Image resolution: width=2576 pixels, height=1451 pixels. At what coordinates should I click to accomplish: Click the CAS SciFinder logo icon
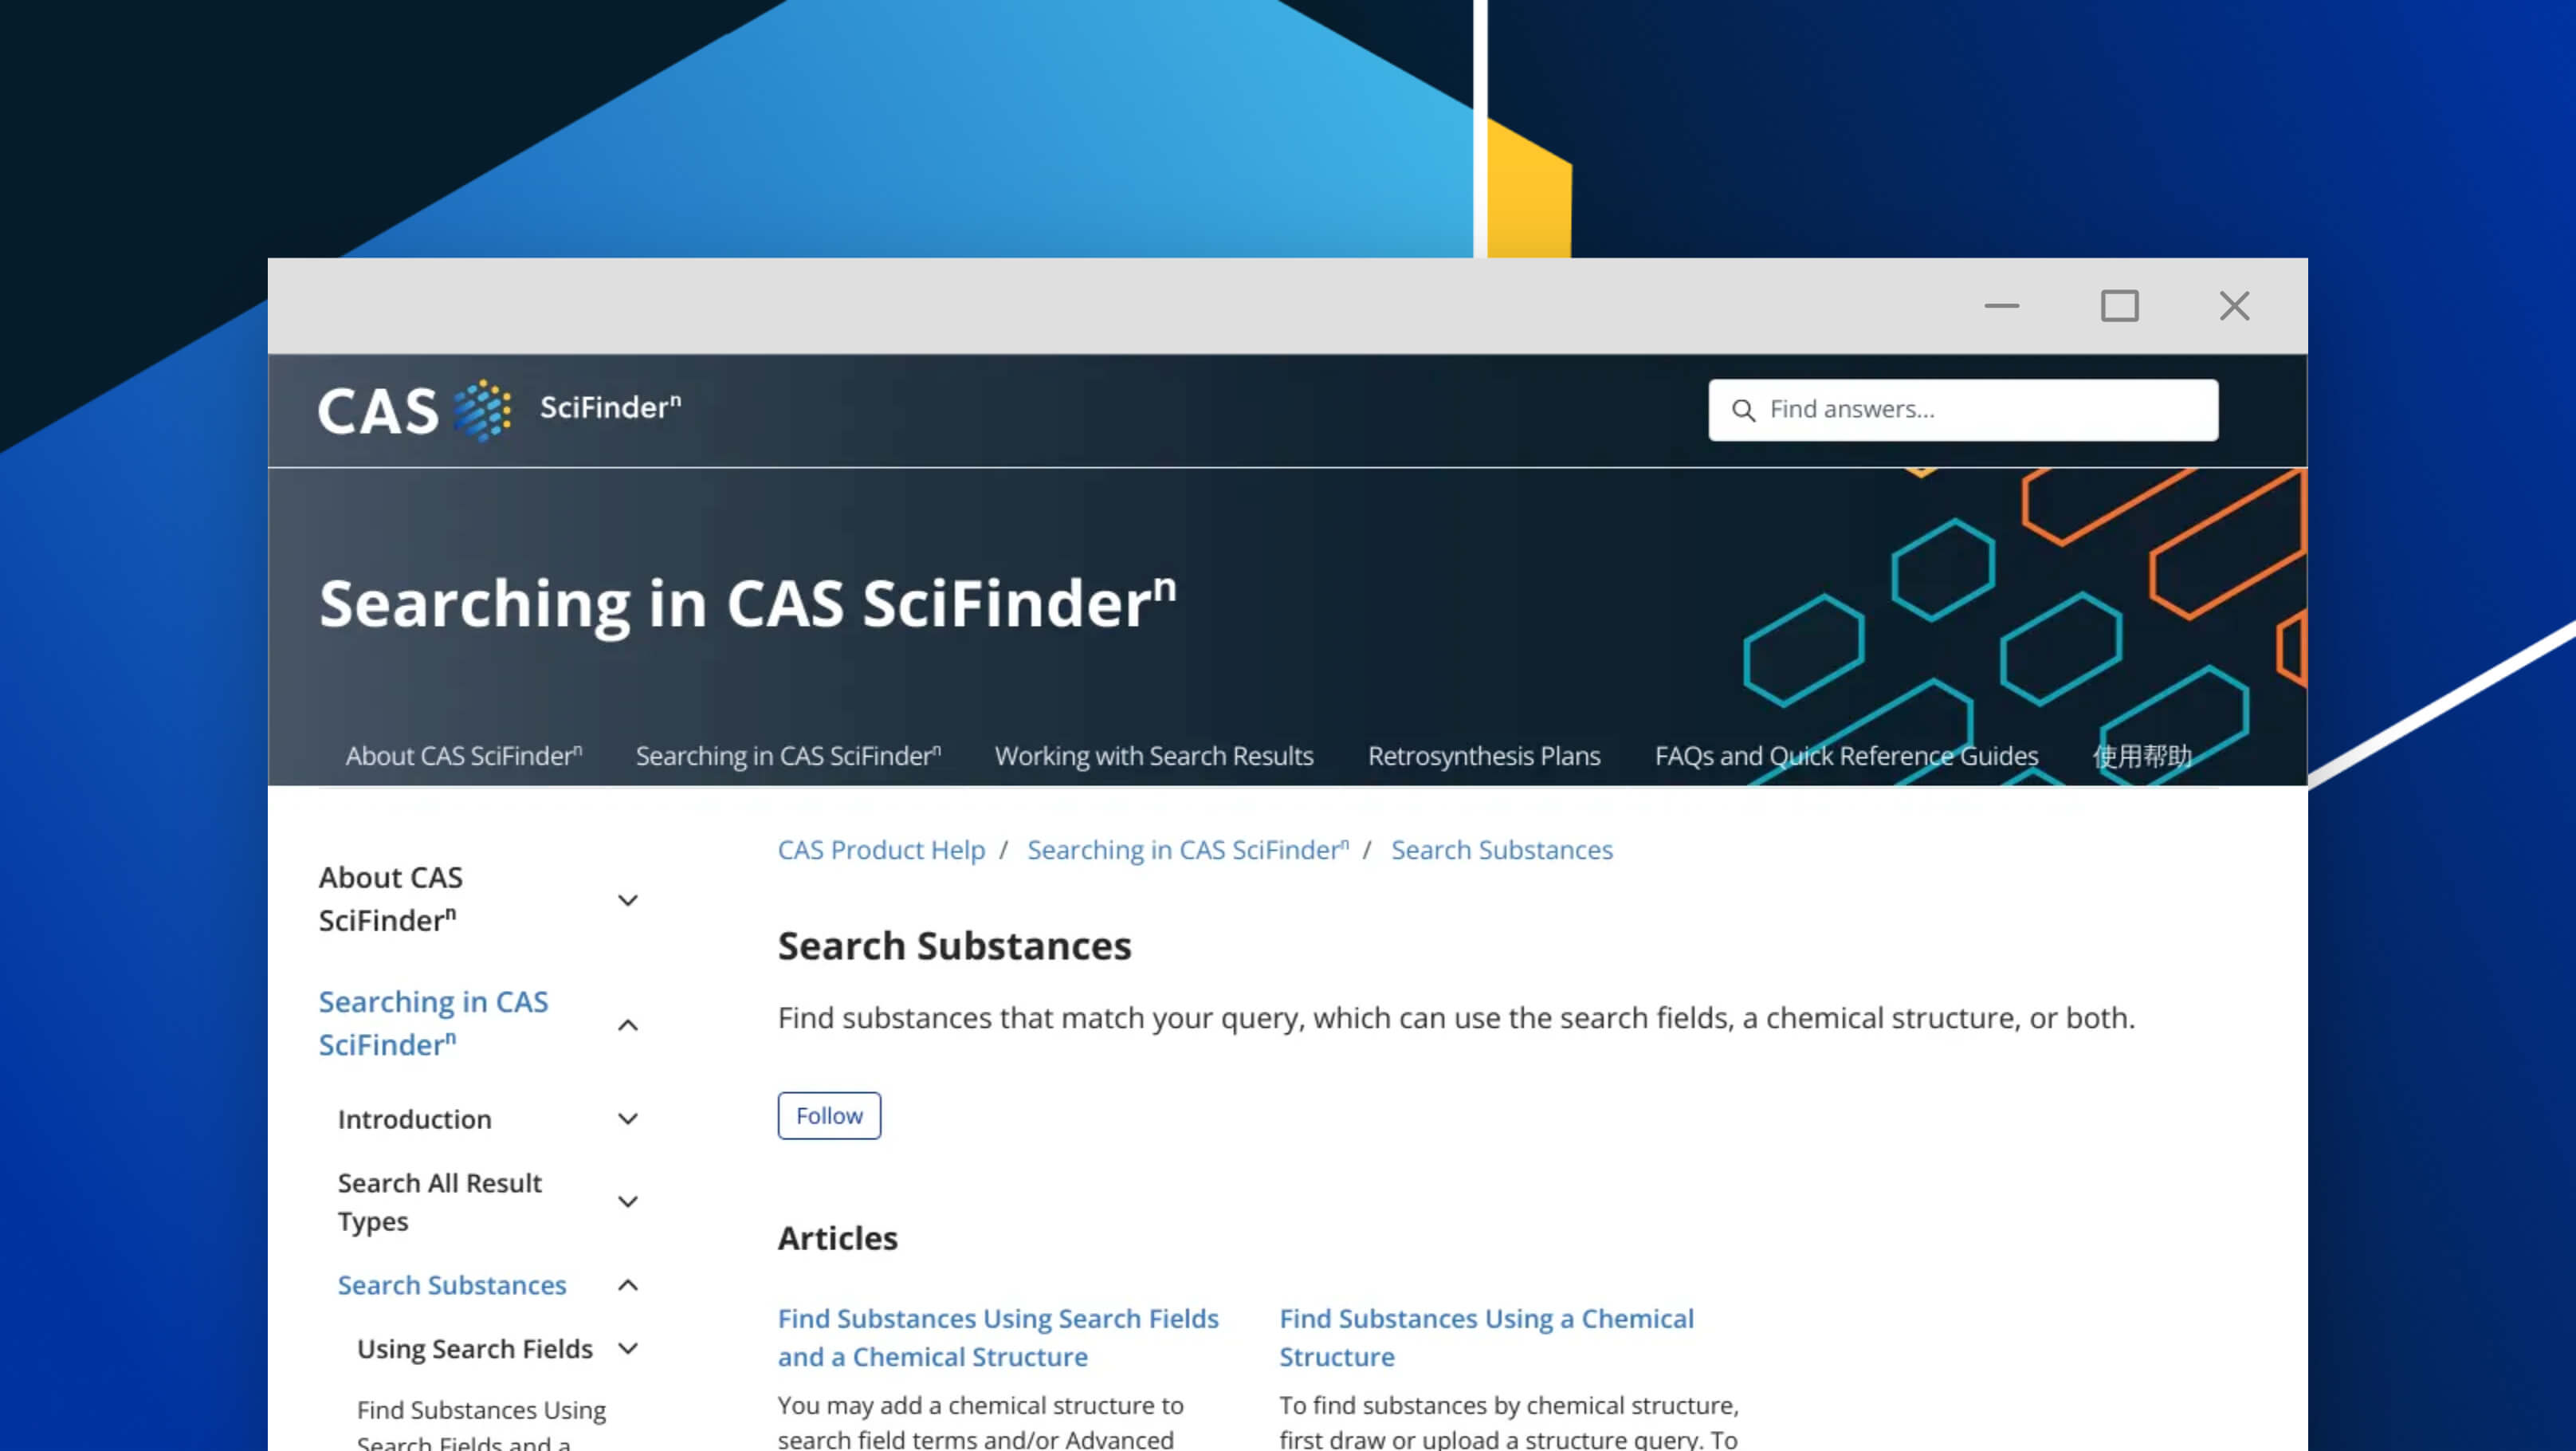point(486,409)
